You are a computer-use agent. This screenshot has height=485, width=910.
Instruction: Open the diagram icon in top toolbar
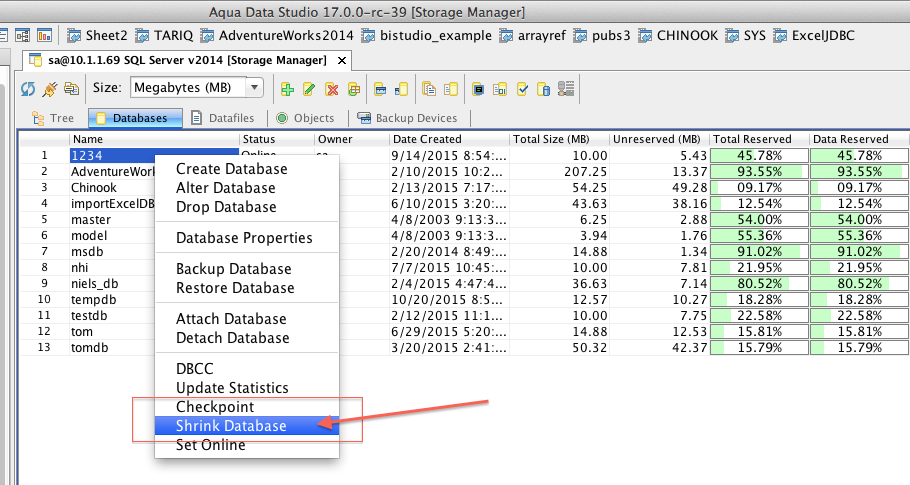click(23, 35)
